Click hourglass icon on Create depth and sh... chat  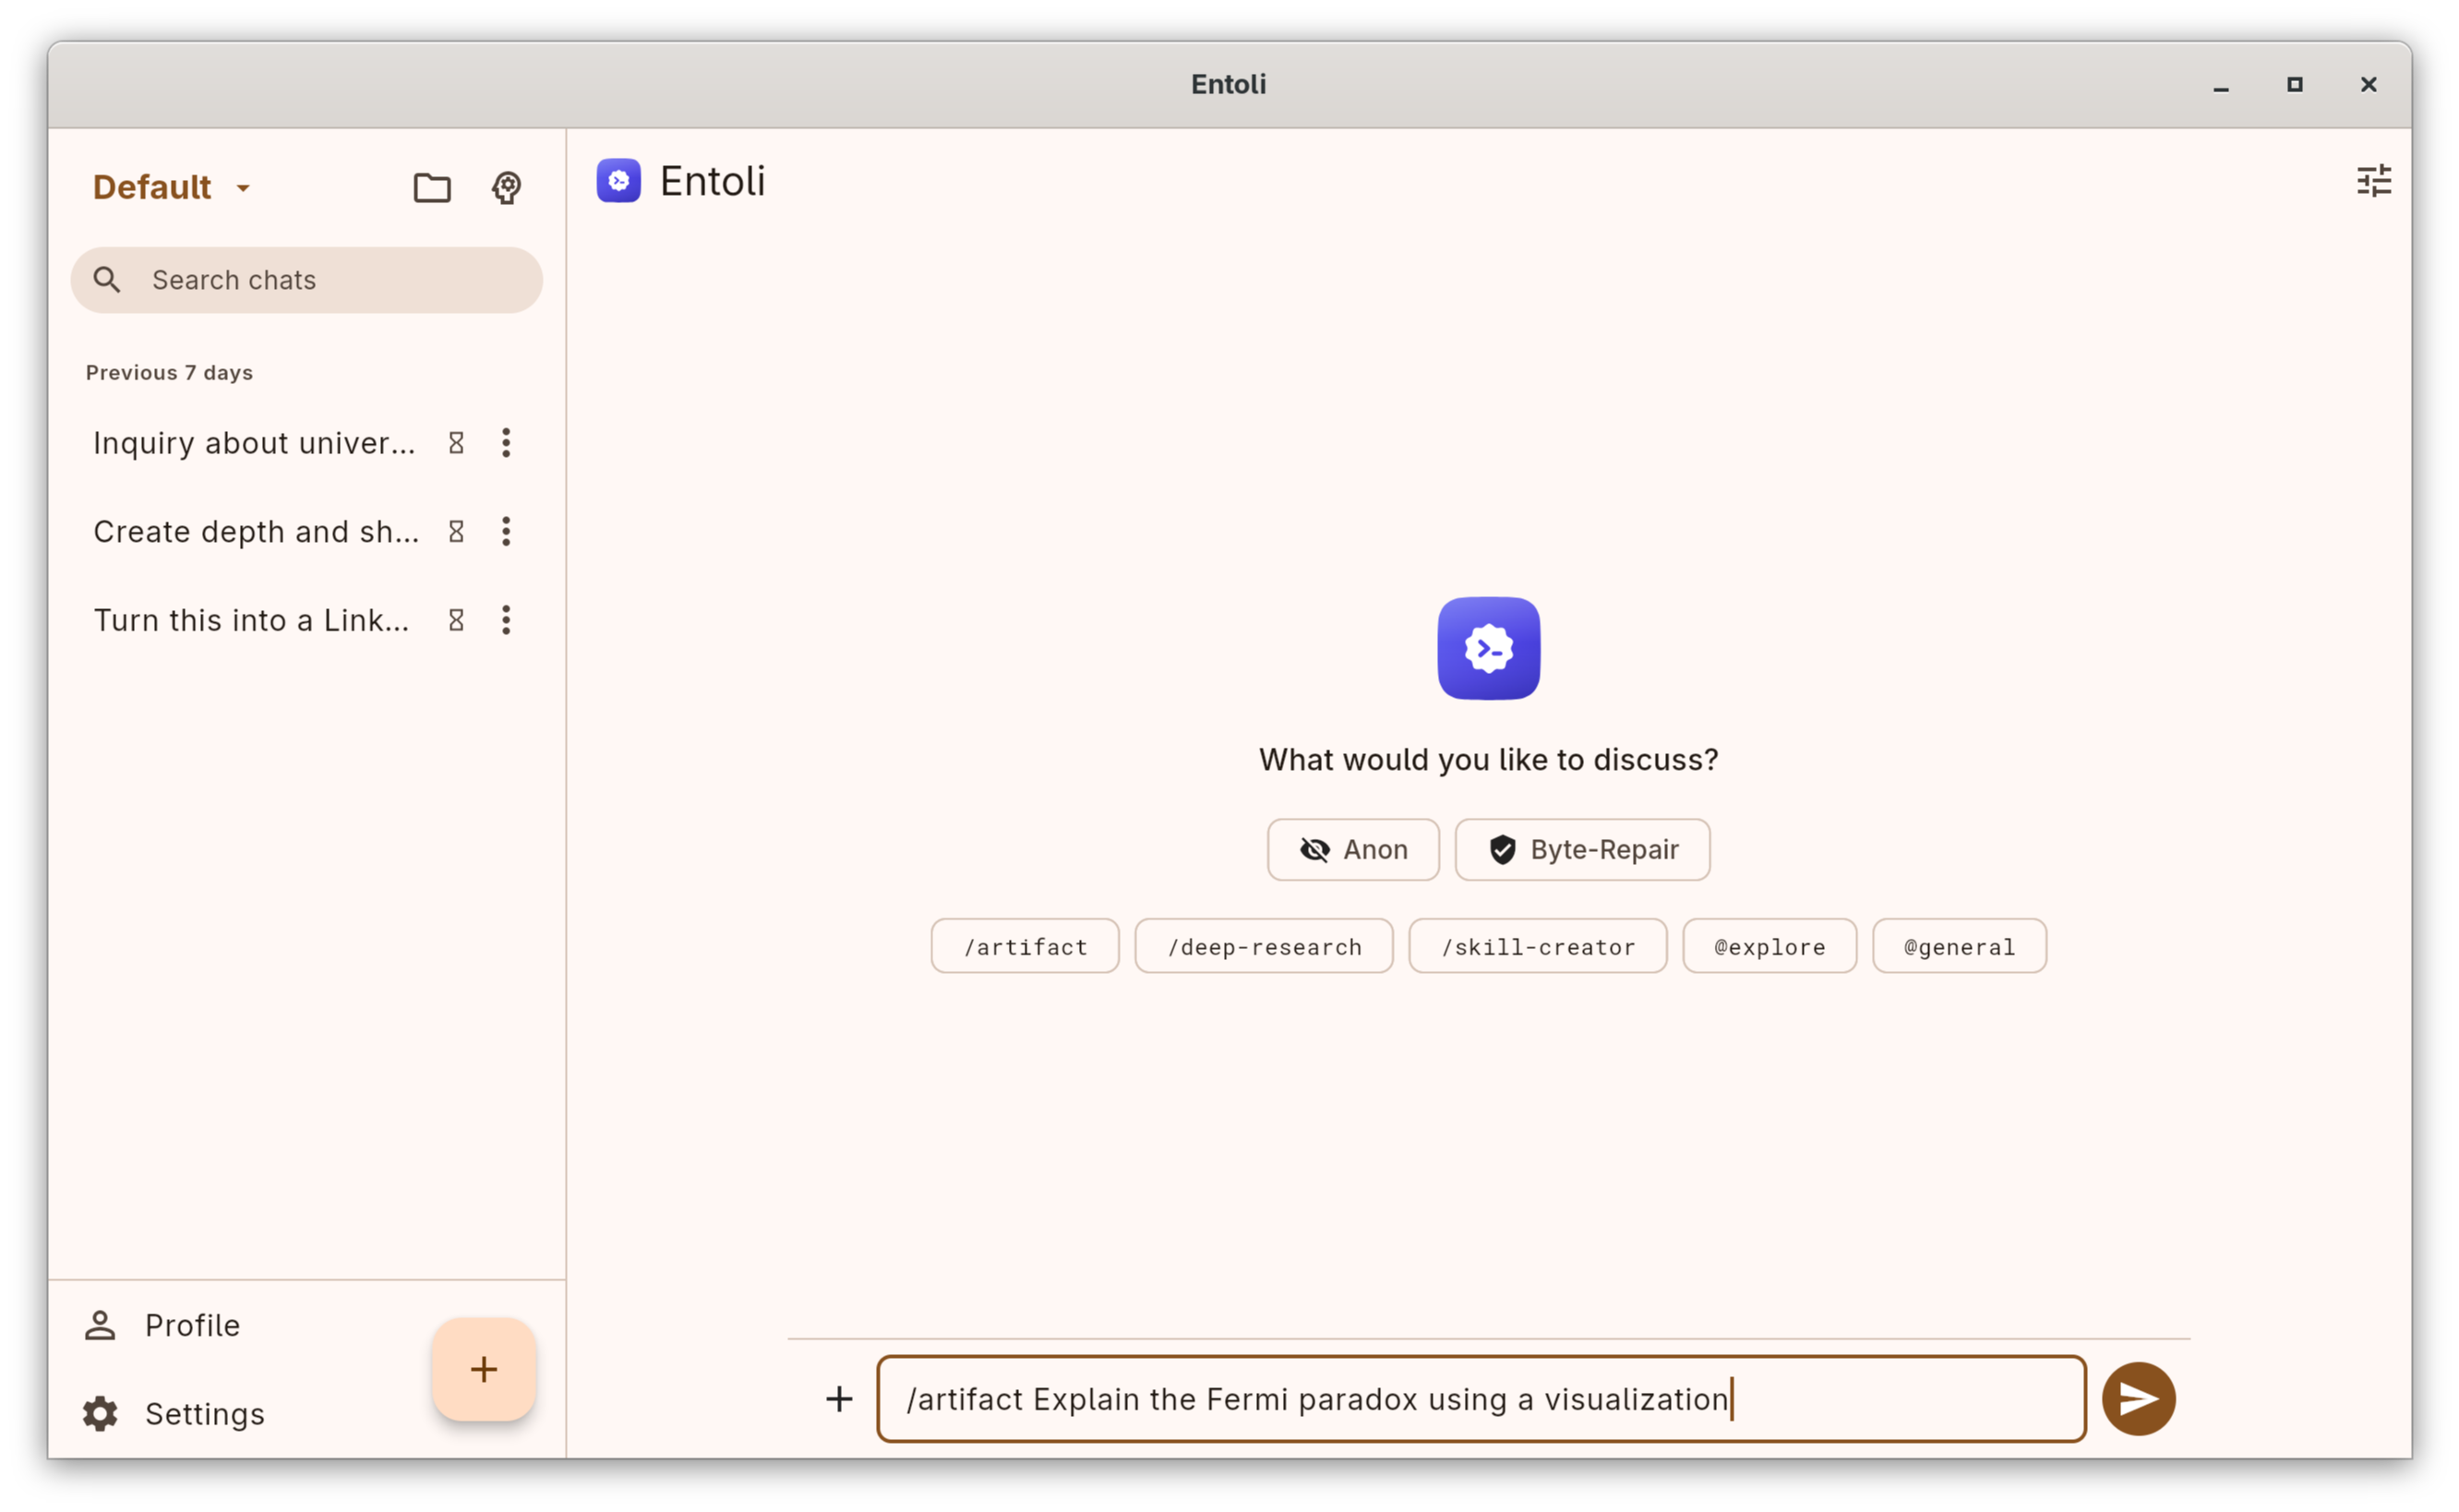click(456, 532)
